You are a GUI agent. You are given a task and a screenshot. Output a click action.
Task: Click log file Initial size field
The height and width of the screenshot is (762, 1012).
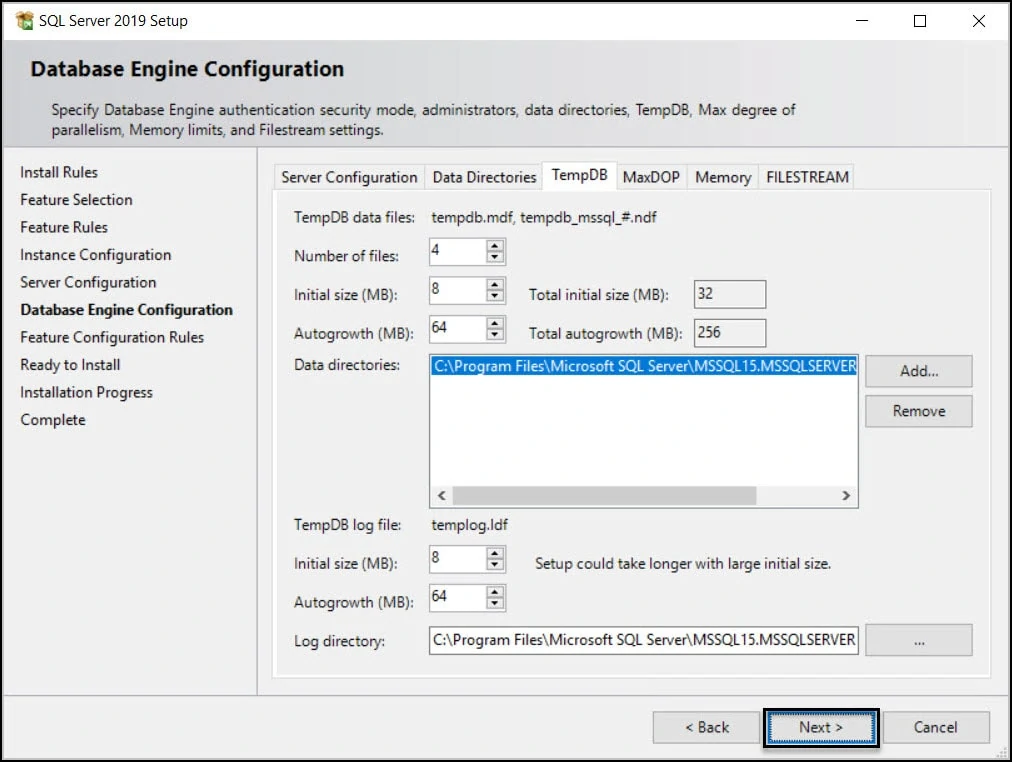tap(458, 559)
